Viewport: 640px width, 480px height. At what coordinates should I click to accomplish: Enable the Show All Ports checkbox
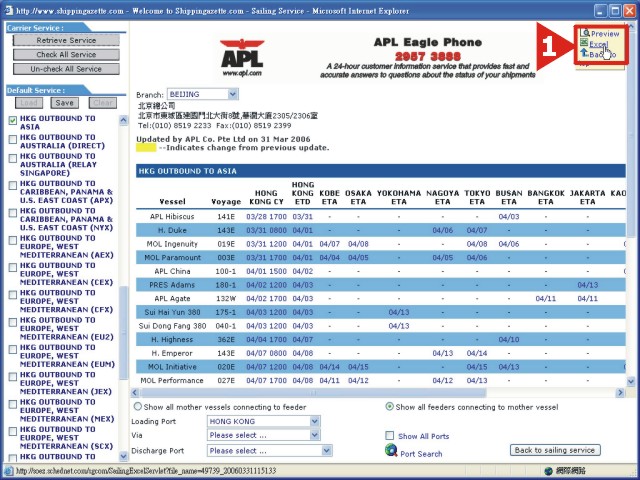(390, 436)
